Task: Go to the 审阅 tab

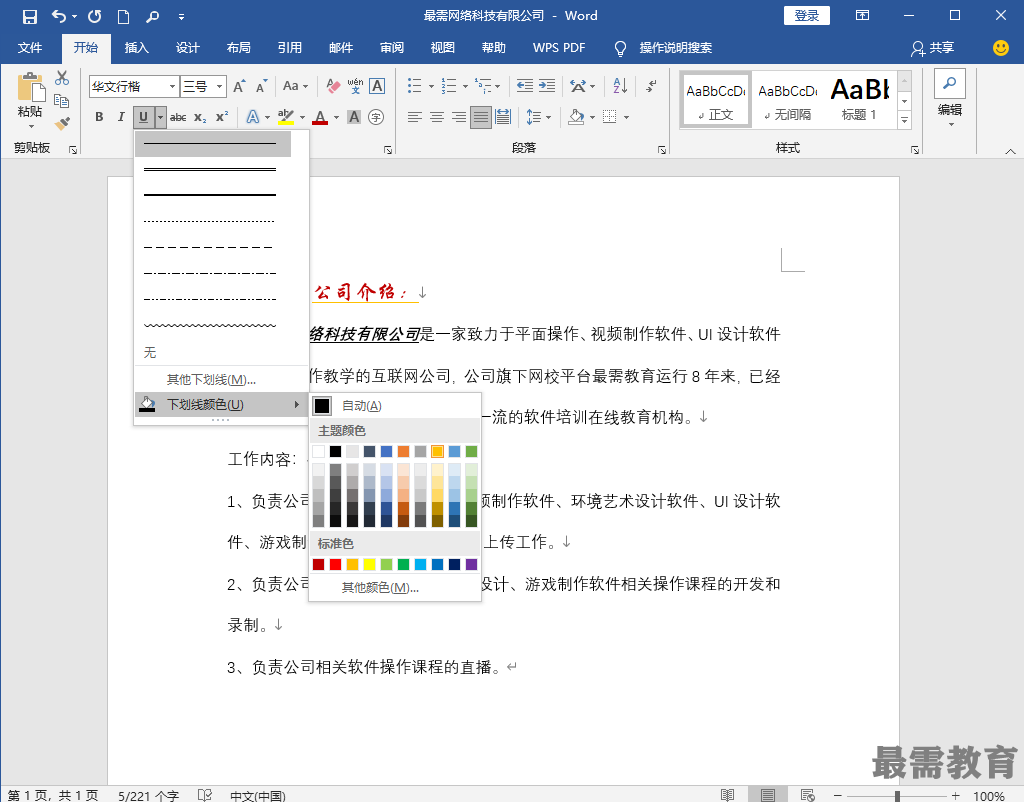Action: pyautogui.click(x=392, y=48)
